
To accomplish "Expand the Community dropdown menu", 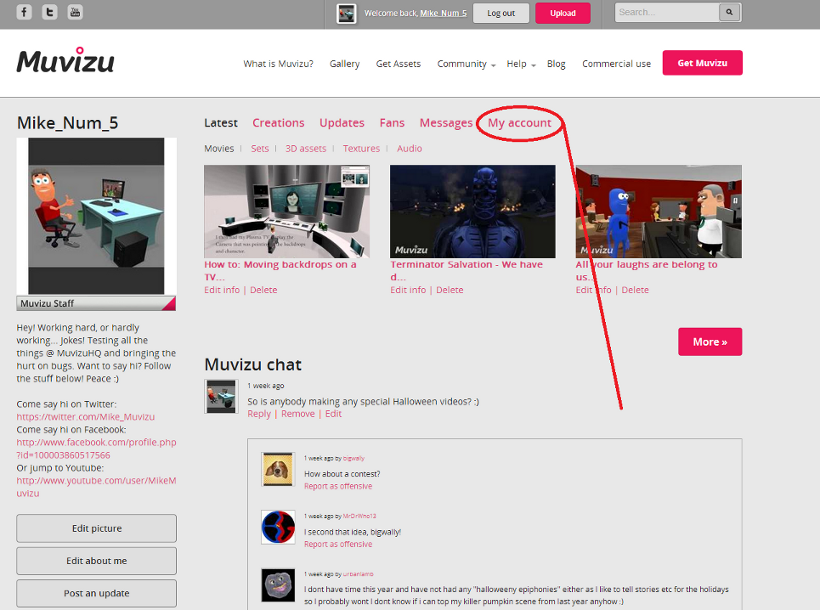I will [x=466, y=63].
